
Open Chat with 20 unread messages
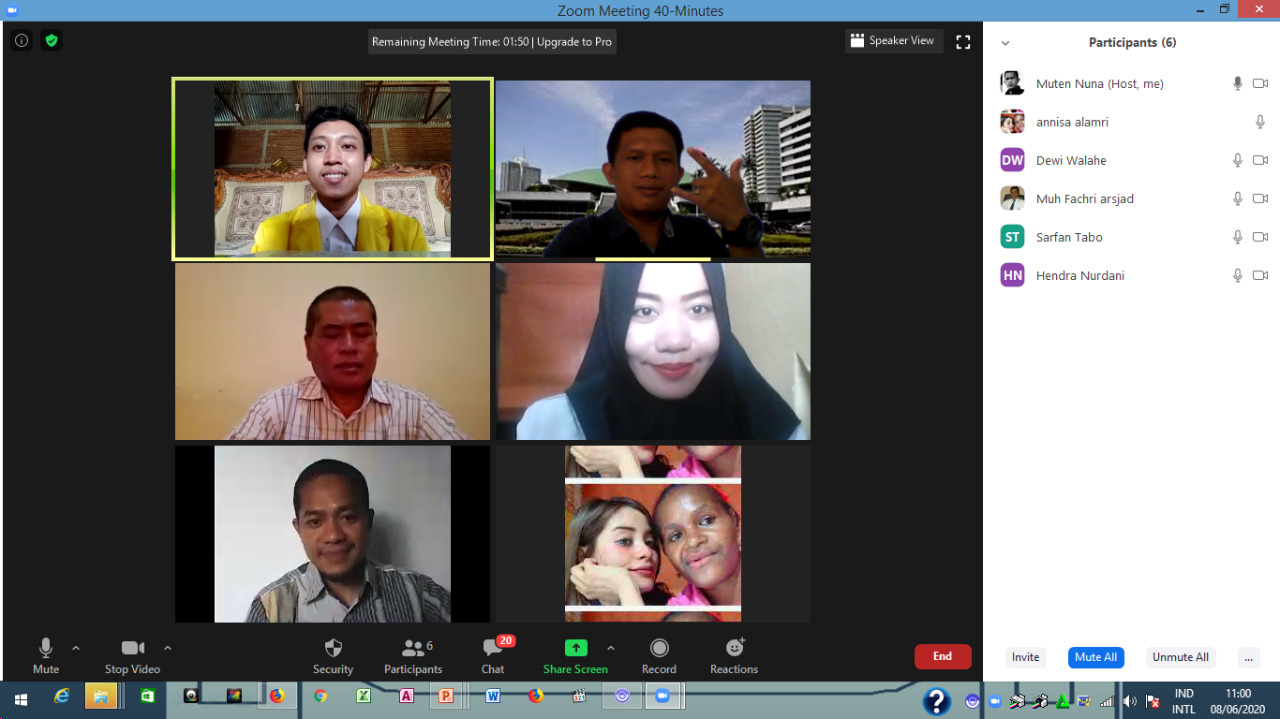pos(493,655)
